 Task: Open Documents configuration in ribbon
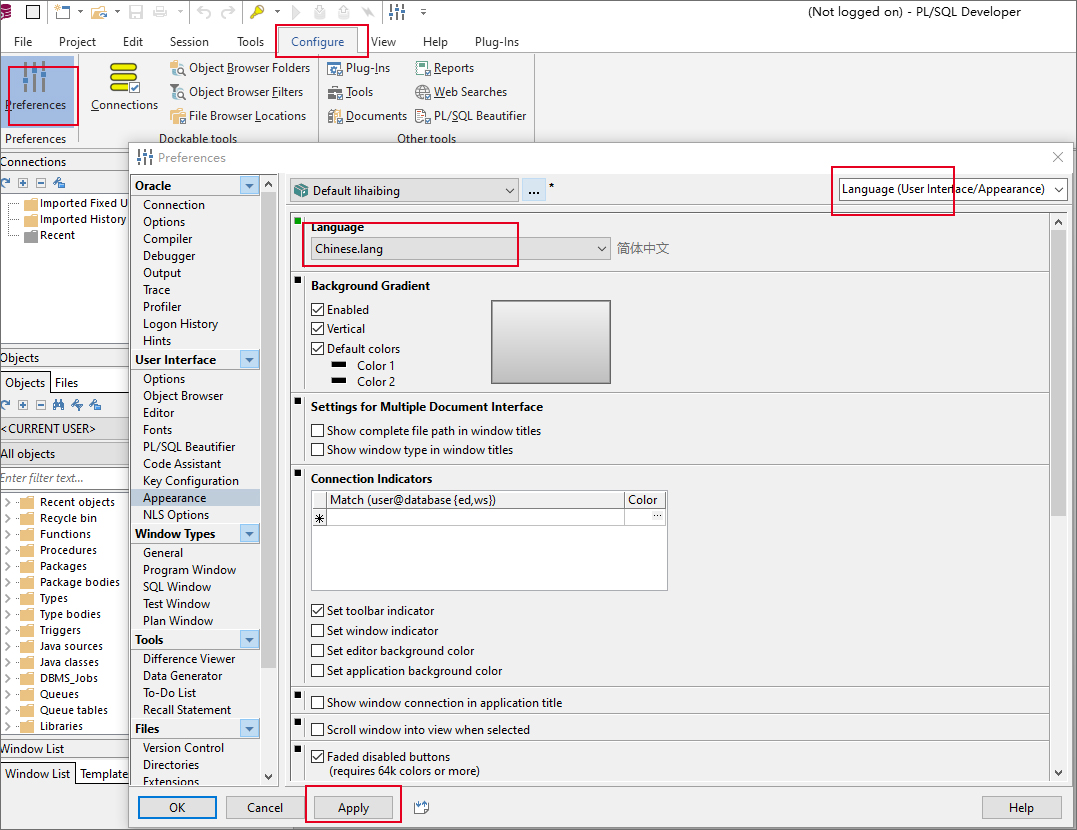(367, 116)
